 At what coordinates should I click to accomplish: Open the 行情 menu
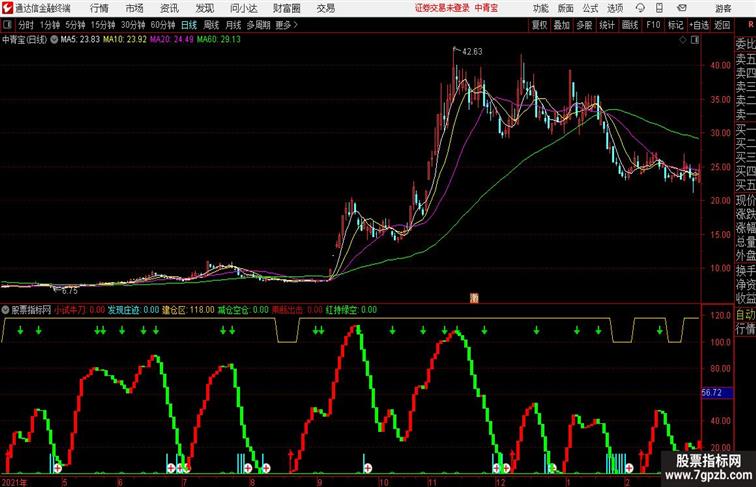click(x=99, y=8)
